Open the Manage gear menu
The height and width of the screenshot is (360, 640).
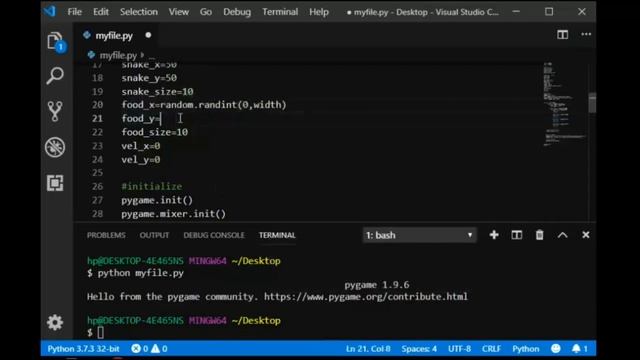pyautogui.click(x=55, y=322)
